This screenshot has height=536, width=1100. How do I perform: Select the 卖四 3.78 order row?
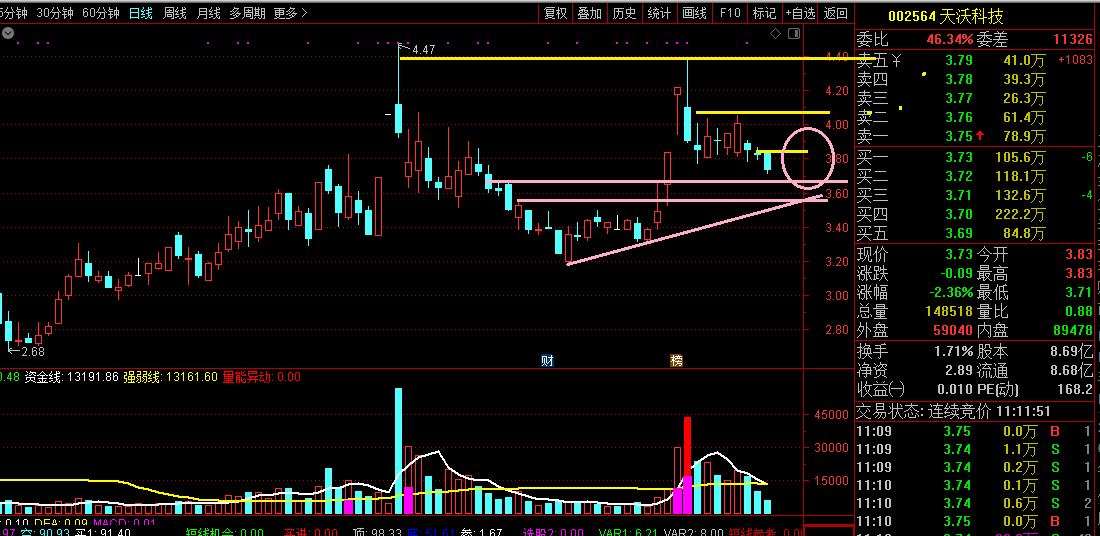[x=977, y=80]
